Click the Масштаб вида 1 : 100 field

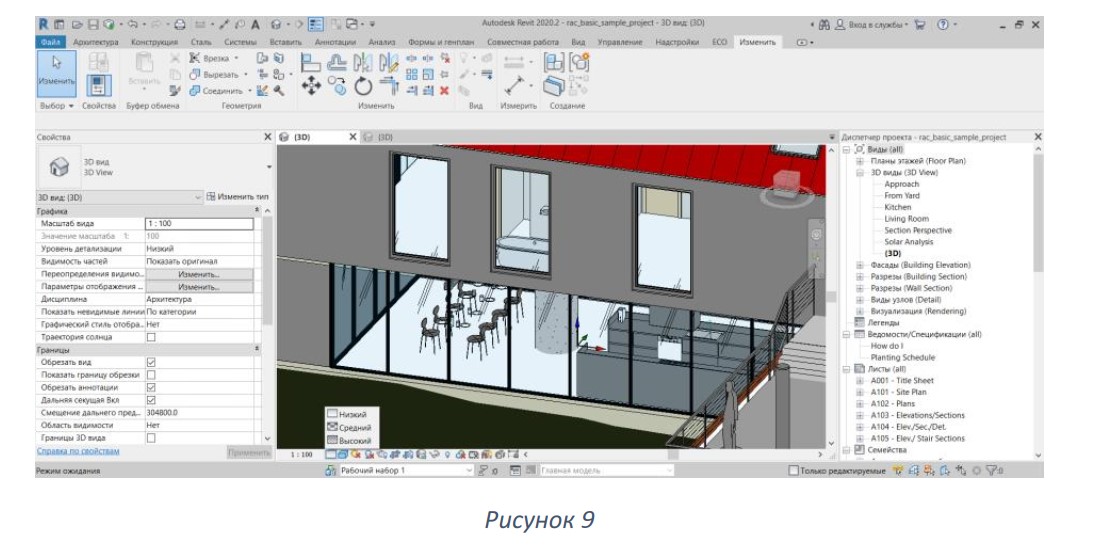pos(199,224)
